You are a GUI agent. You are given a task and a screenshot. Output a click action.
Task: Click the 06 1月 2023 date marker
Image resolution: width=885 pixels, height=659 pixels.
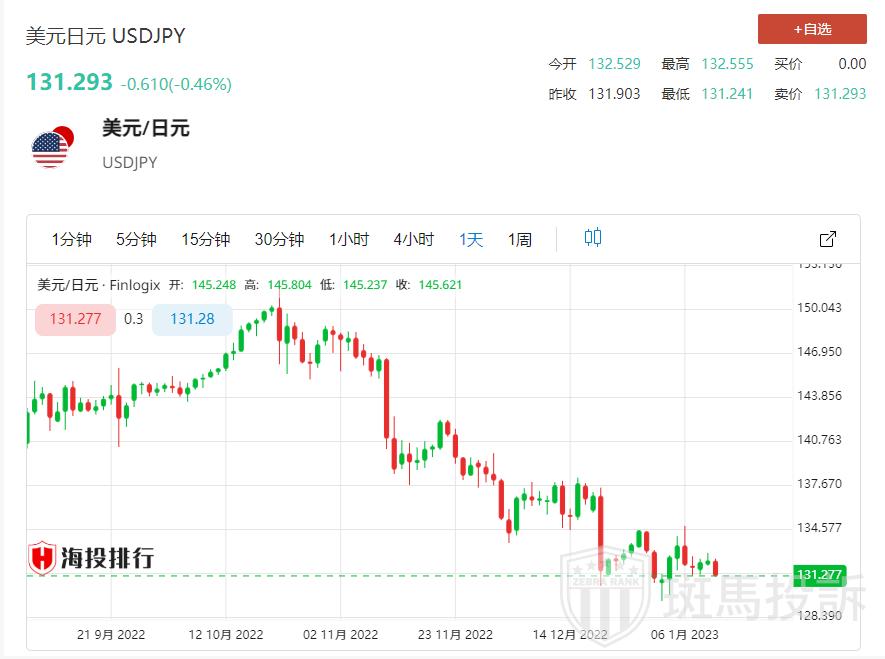[684, 635]
